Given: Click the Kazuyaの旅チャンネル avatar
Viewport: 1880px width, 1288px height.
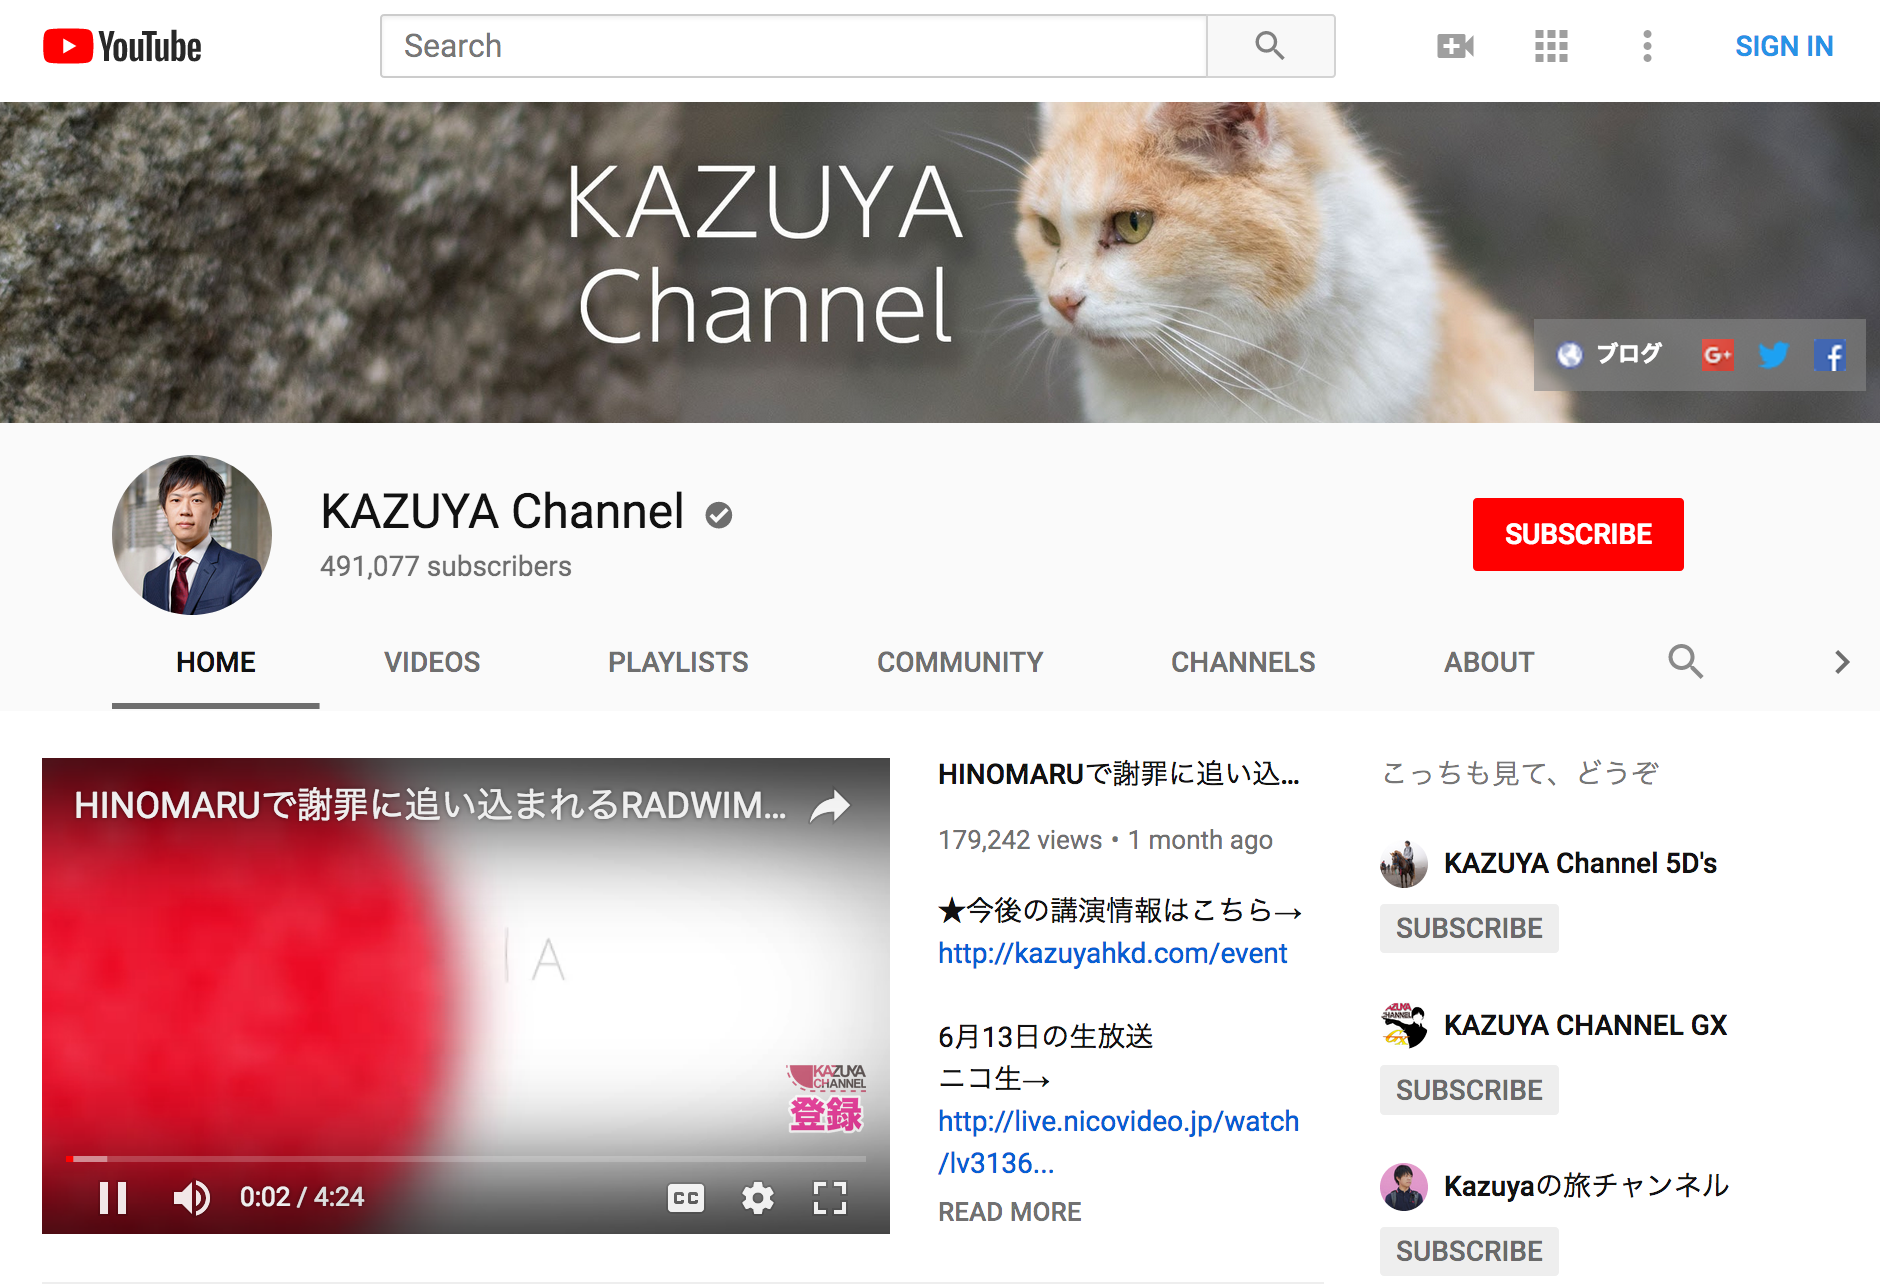Looking at the screenshot, I should pyautogui.click(x=1404, y=1187).
